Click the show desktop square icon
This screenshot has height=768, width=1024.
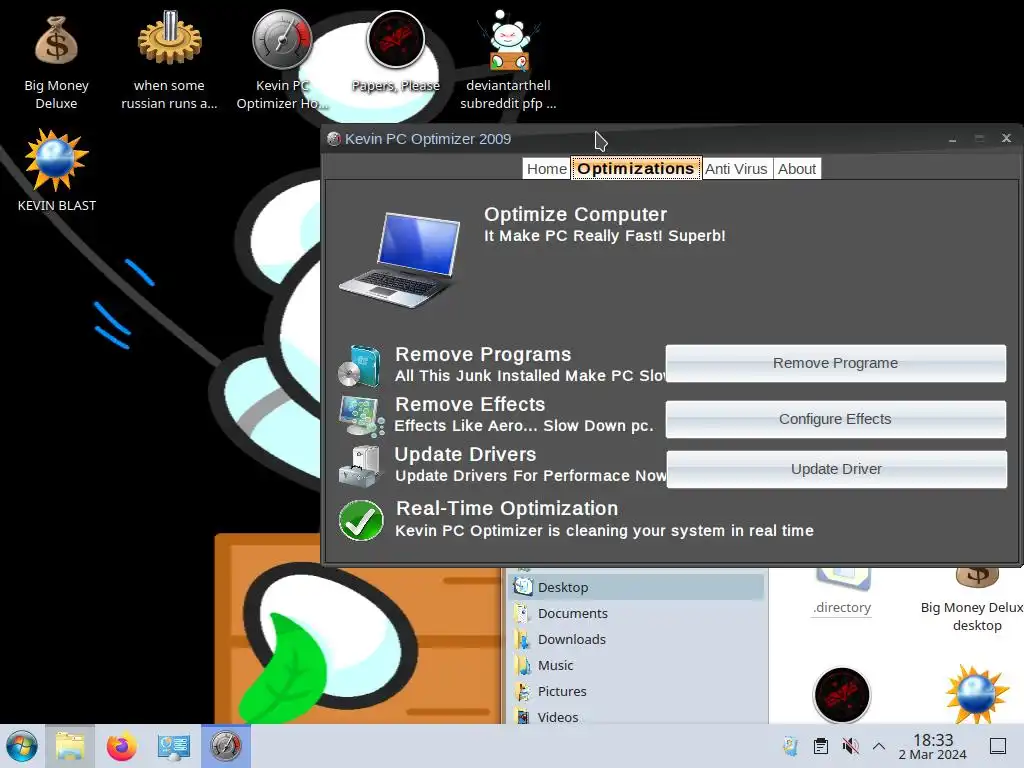click(998, 746)
